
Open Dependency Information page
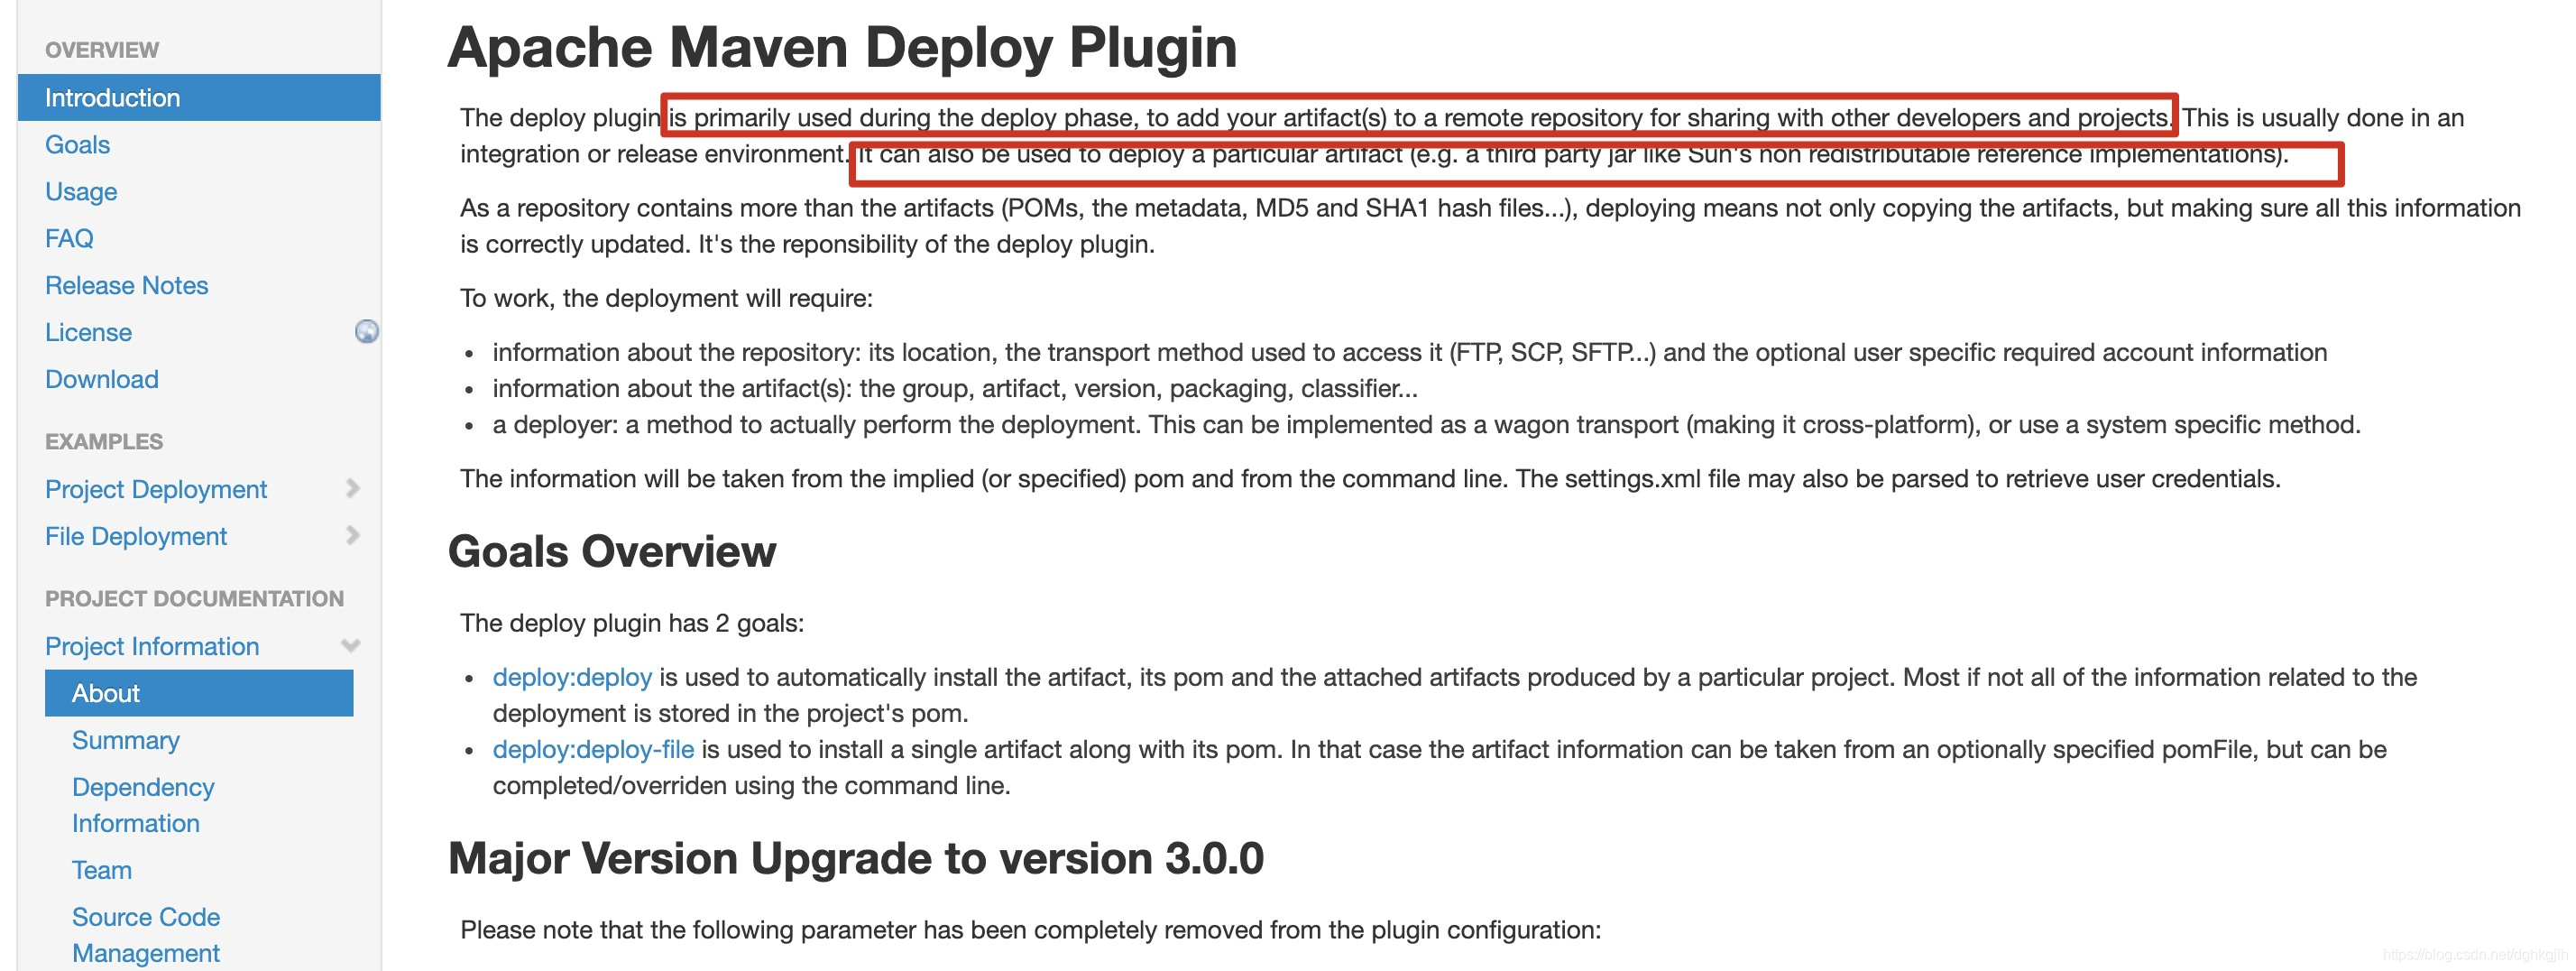coord(143,805)
